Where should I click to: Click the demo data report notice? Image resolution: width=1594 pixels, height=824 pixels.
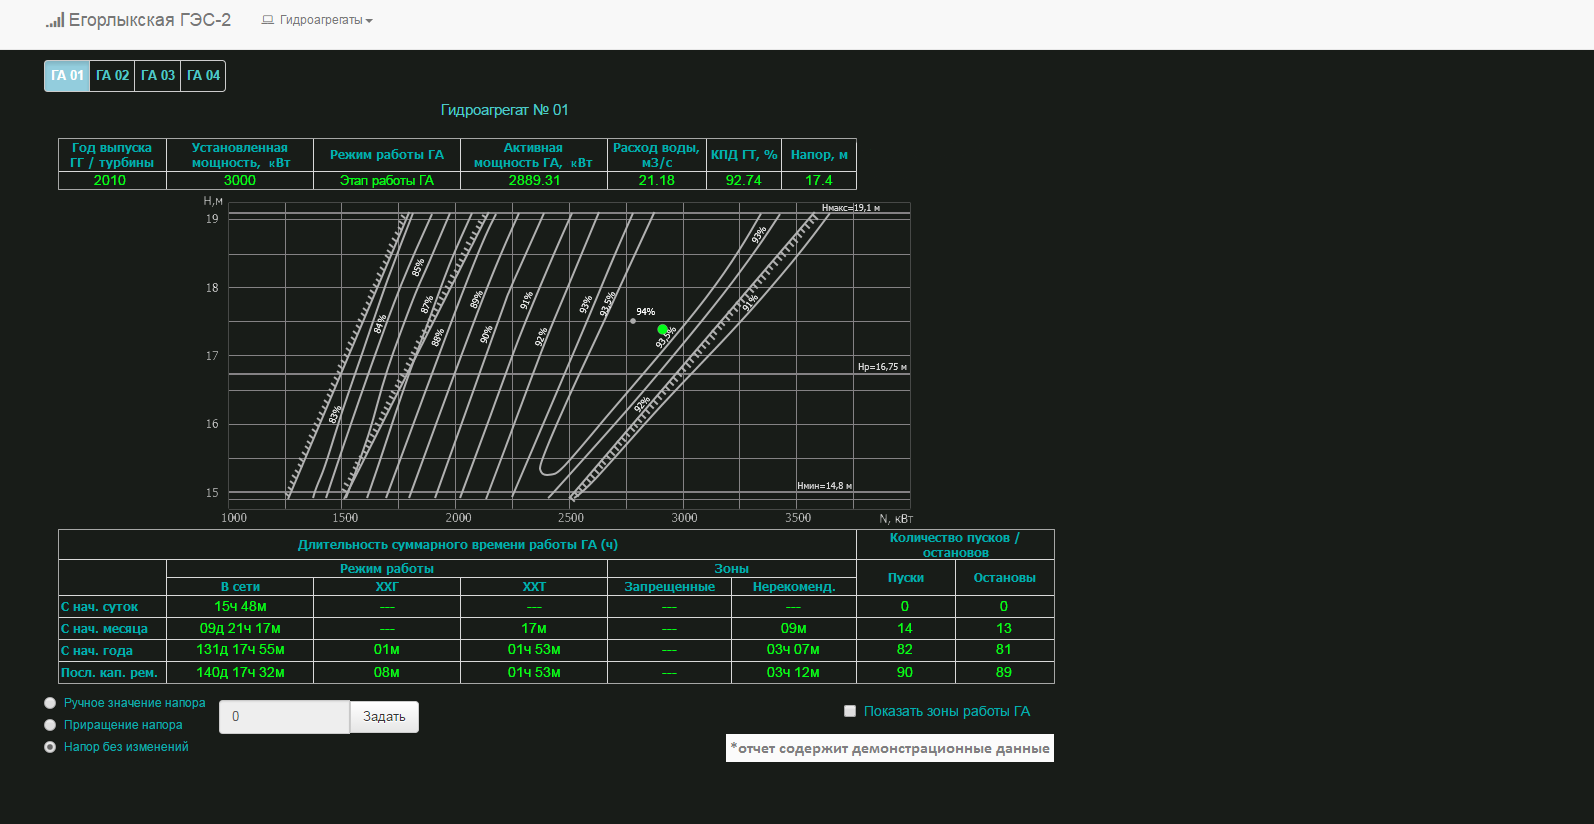(x=890, y=748)
